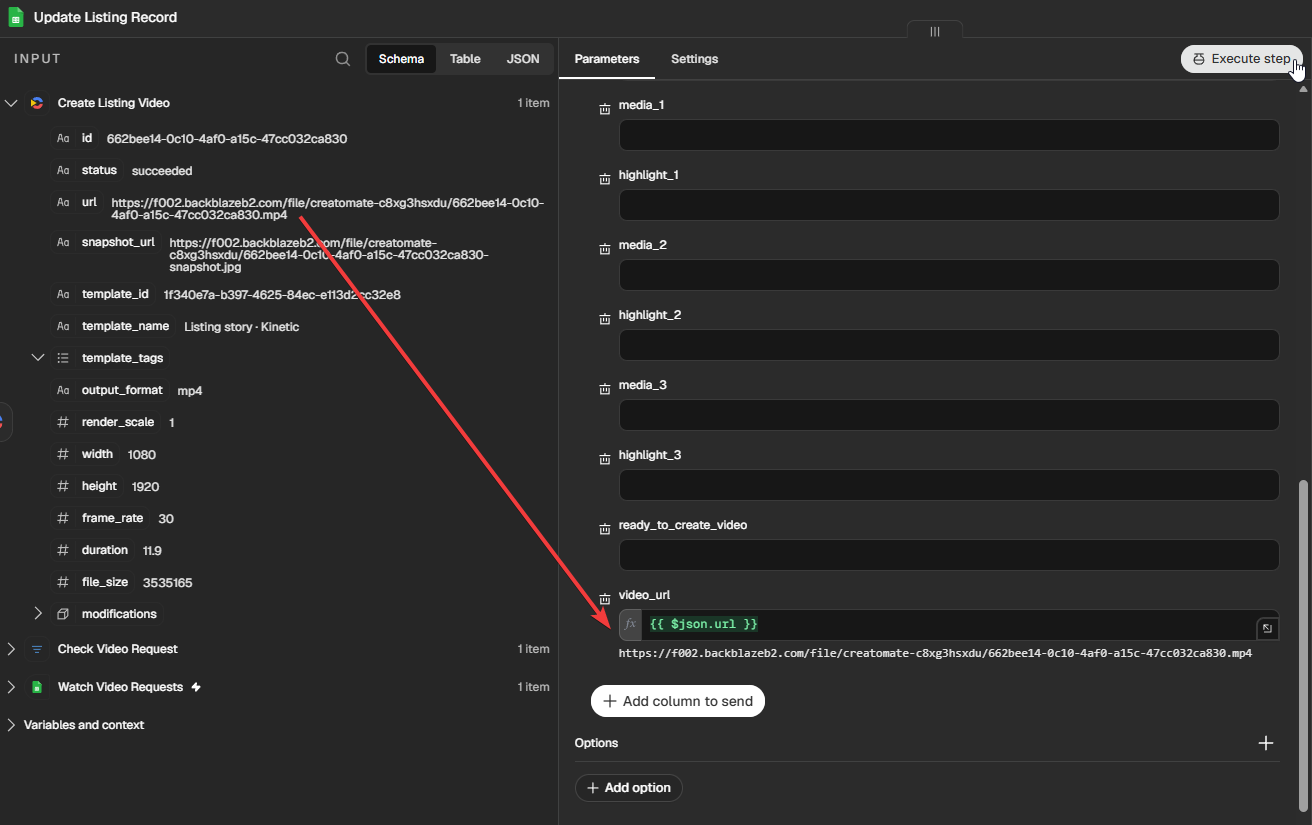The height and width of the screenshot is (825, 1312).
Task: Remove the highlight_3 field using its trash icon
Action: [604, 459]
